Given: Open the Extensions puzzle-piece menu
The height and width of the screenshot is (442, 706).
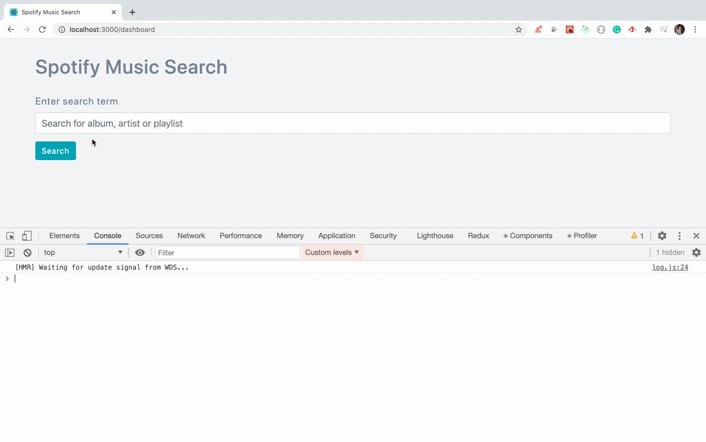Looking at the screenshot, I should pos(648,30).
